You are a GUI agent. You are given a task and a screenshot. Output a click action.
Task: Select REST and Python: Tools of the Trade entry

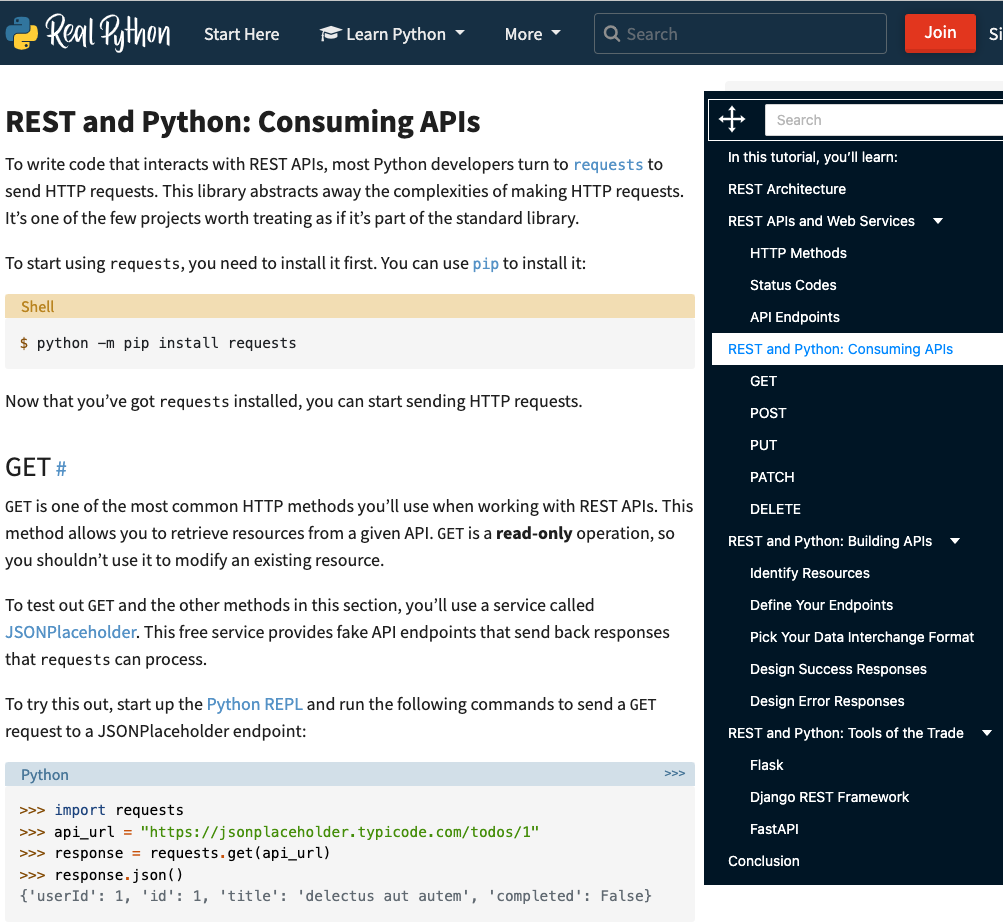pyautogui.click(x=845, y=733)
